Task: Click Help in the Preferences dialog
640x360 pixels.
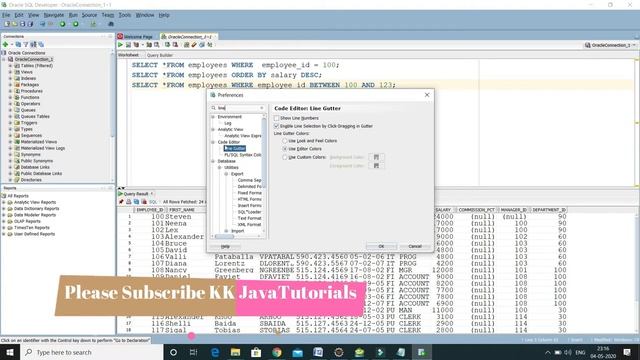Action: pyautogui.click(x=225, y=247)
